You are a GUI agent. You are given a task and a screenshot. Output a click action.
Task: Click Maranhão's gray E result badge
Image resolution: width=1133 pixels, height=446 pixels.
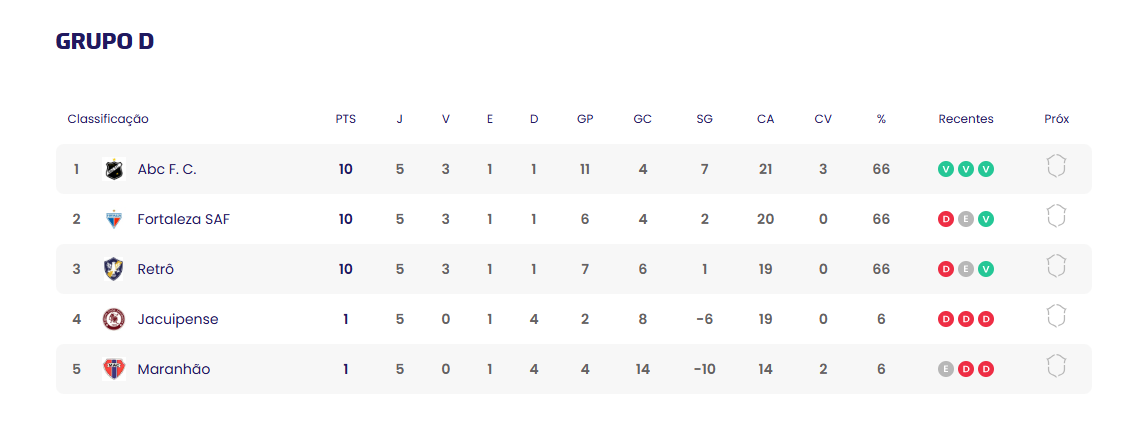point(945,369)
